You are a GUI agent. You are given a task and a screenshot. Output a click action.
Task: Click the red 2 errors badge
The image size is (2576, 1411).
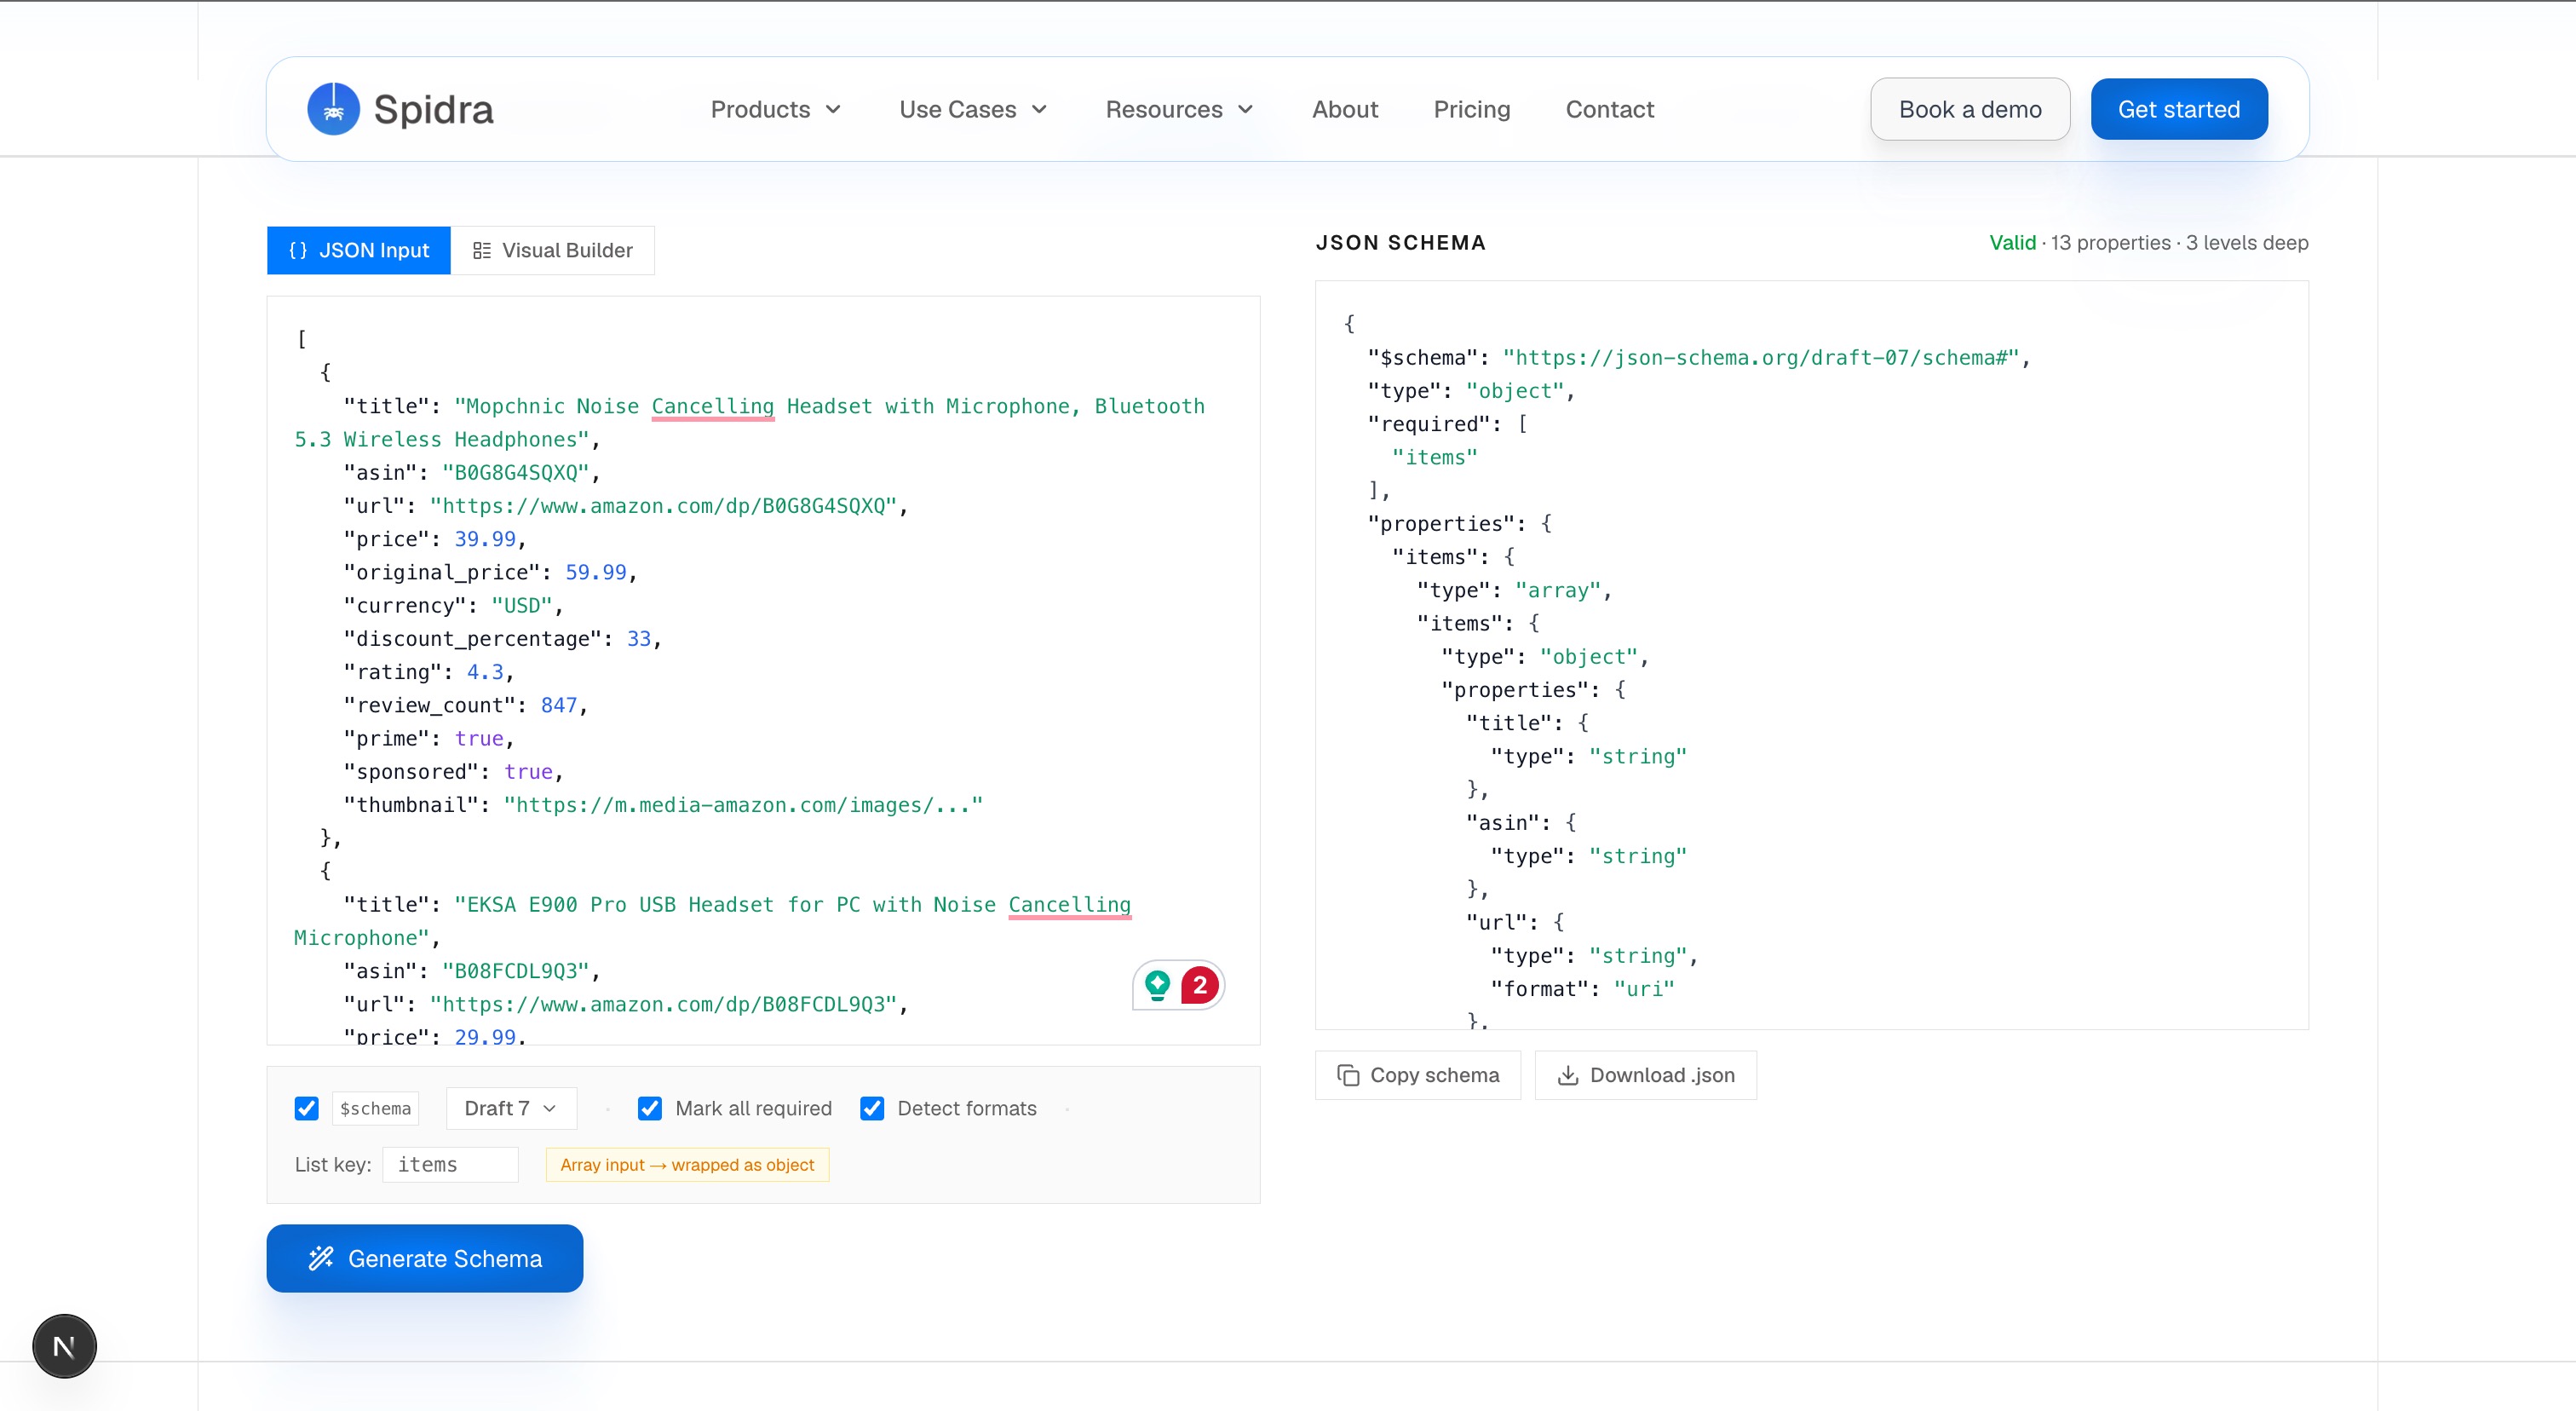pos(1199,985)
